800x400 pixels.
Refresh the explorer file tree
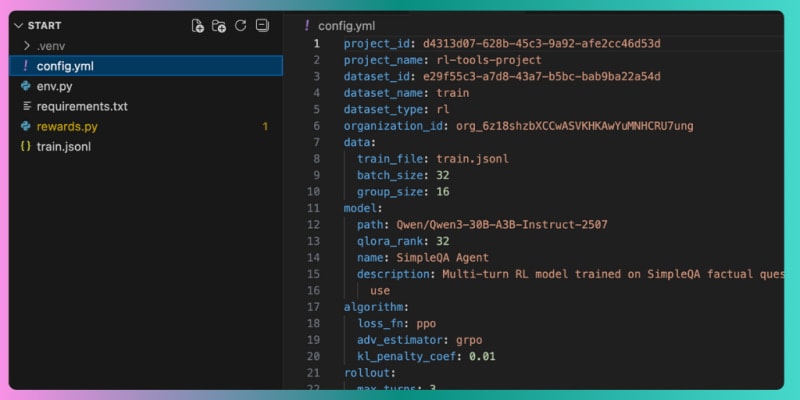[x=240, y=26]
